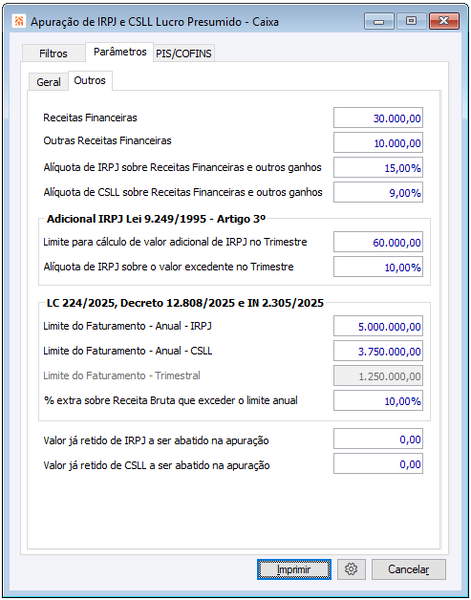Click 'Limite do Faturamento - Anual - CSLL' label
Image resolution: width=471 pixels, height=600 pixels.
(127, 351)
